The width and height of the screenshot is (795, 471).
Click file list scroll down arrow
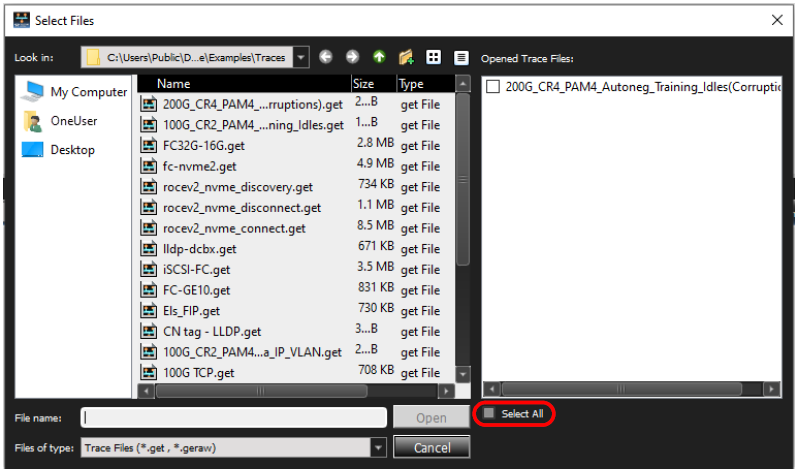[x=462, y=375]
